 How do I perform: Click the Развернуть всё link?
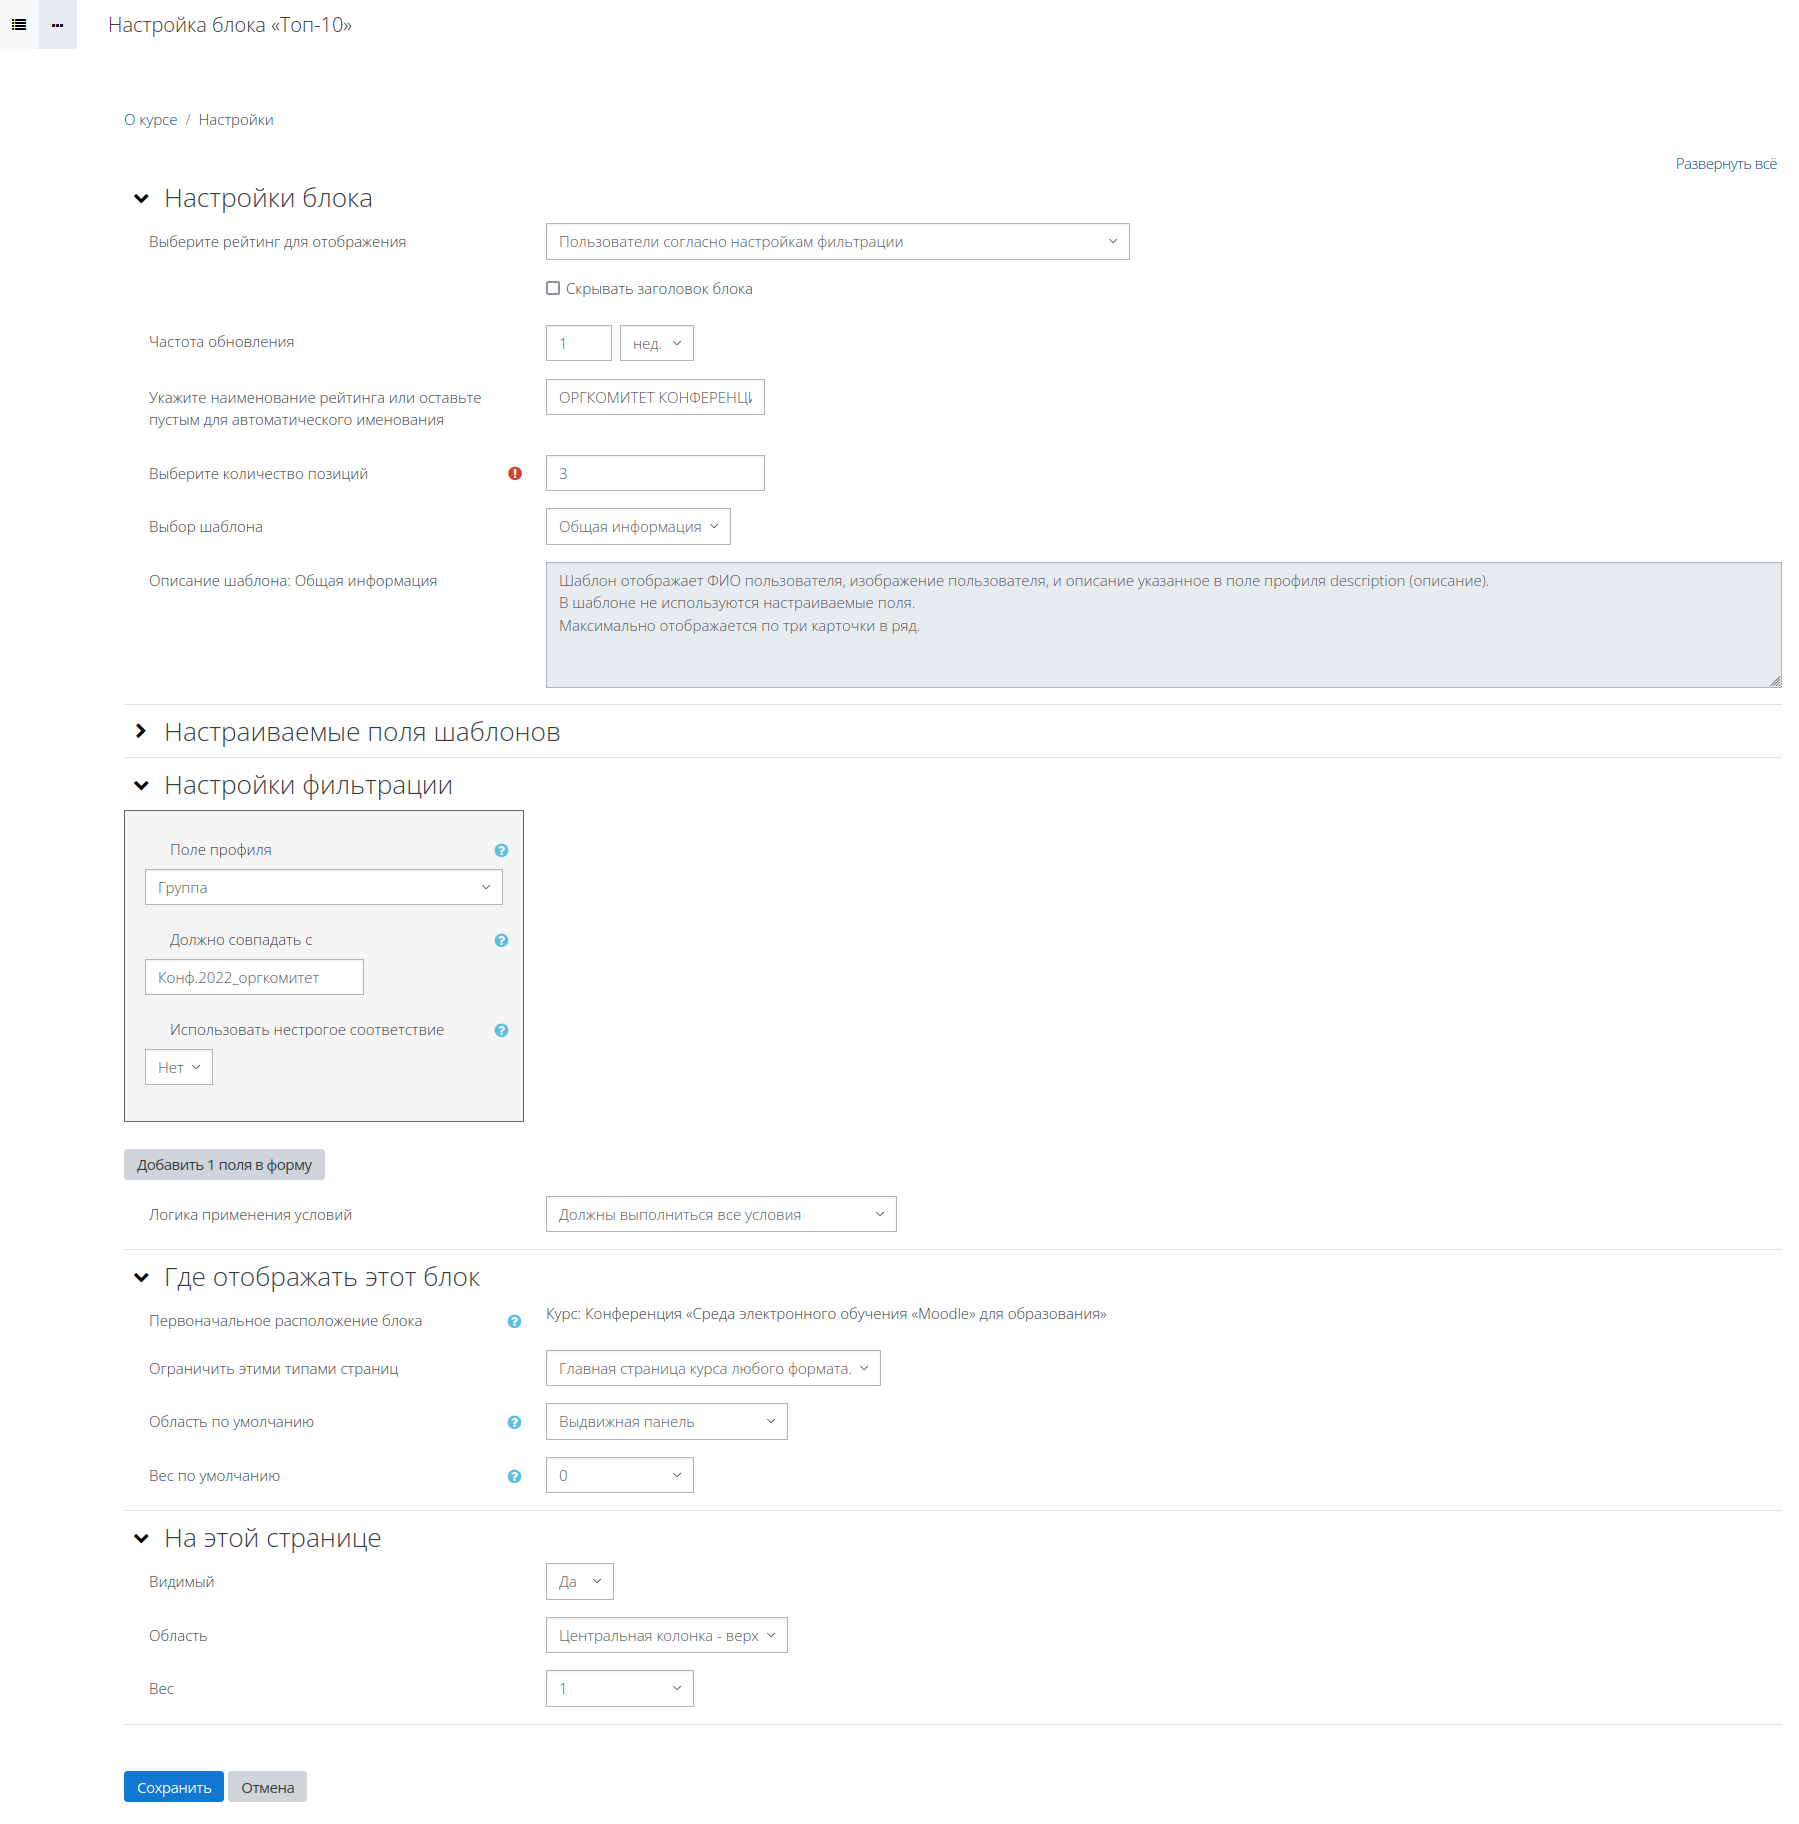click(1726, 164)
